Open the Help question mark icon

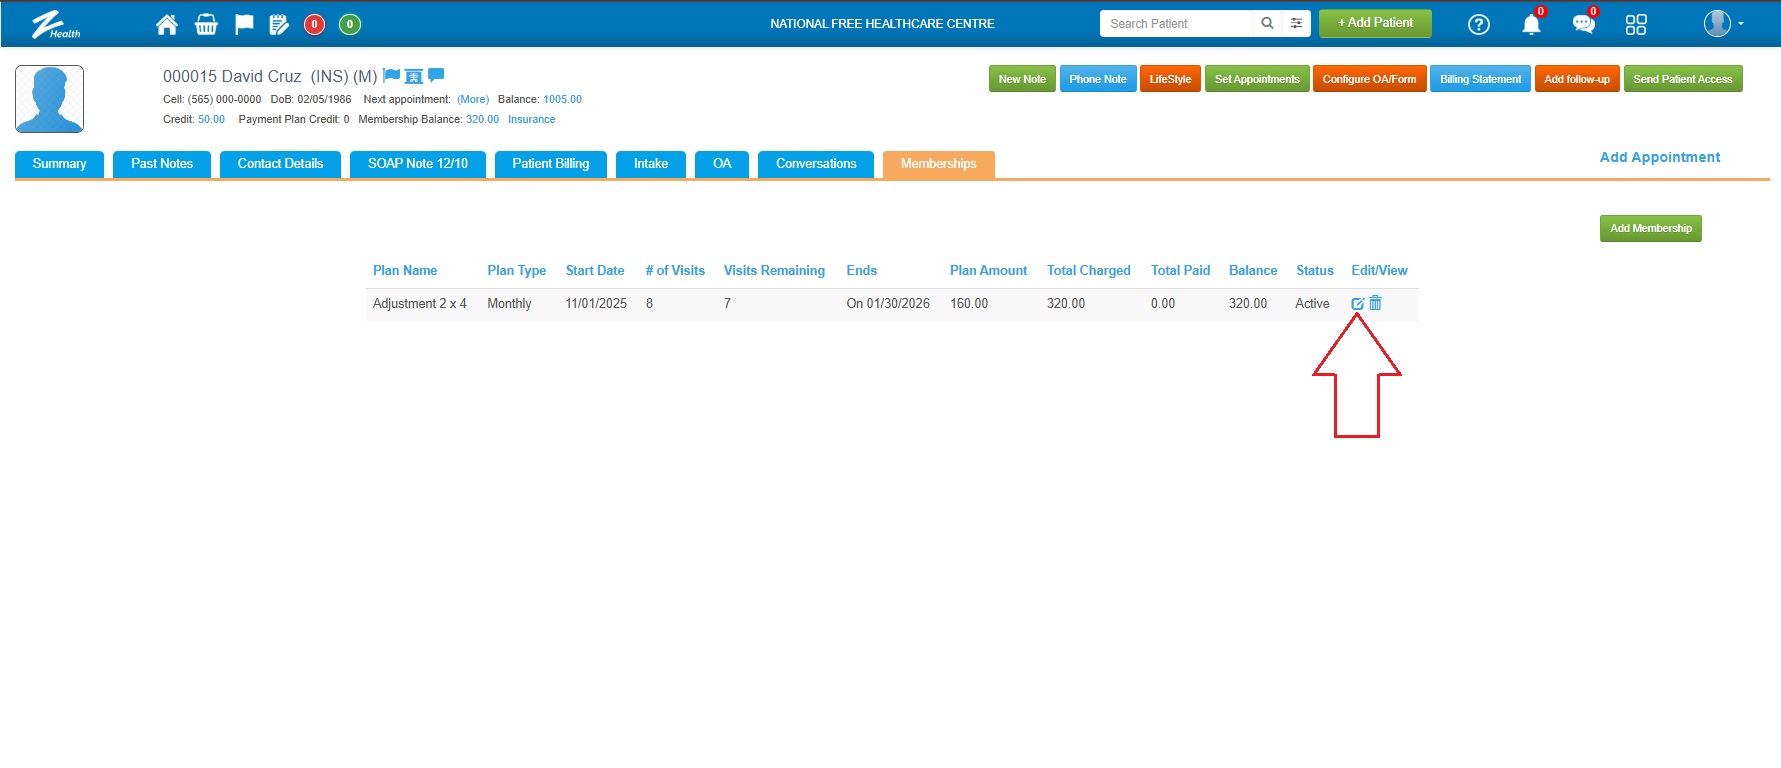(x=1478, y=25)
